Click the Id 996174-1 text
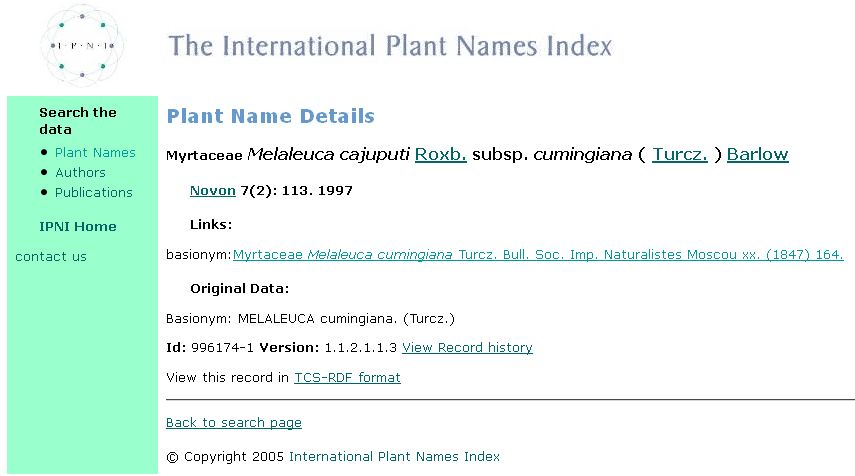Image resolution: width=855 pixels, height=476 pixels. [210, 348]
